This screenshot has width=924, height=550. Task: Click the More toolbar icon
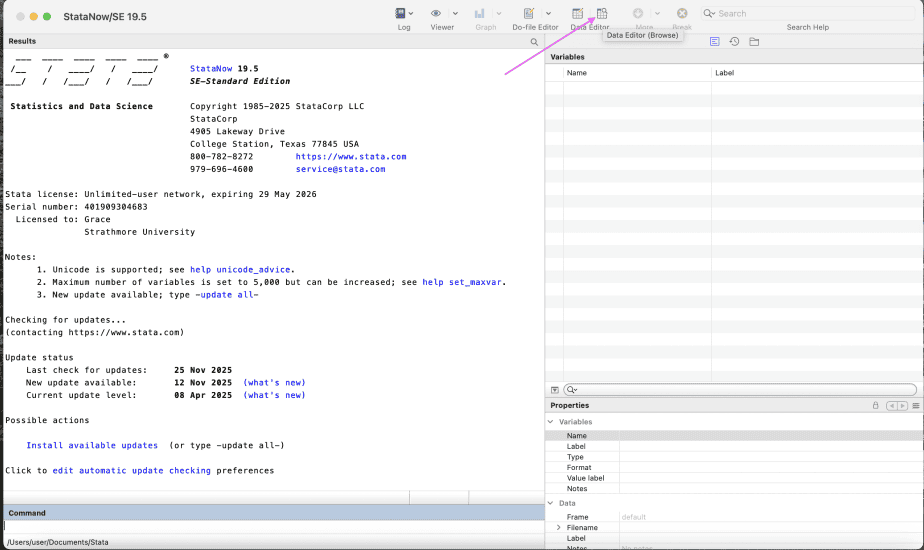point(638,13)
